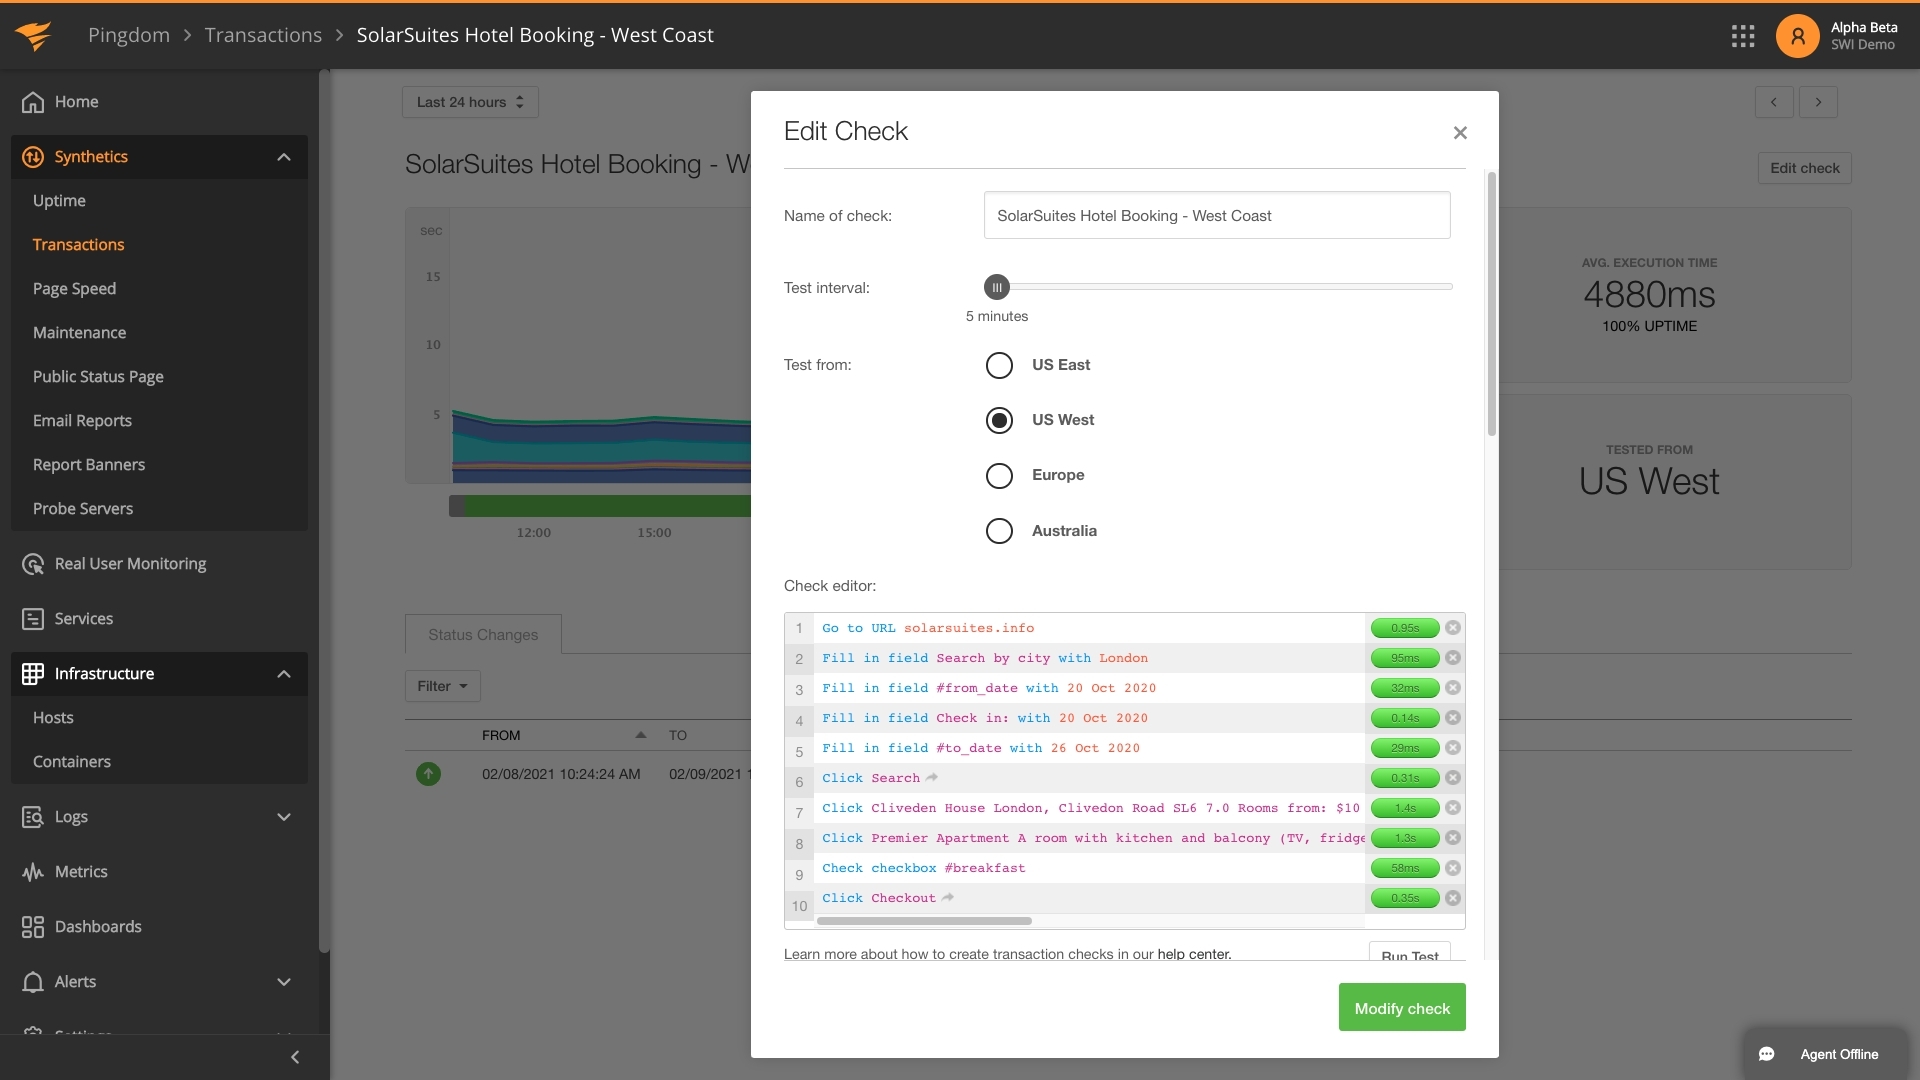Open Page Speed menu item
1920x1080 pixels.
74,289
